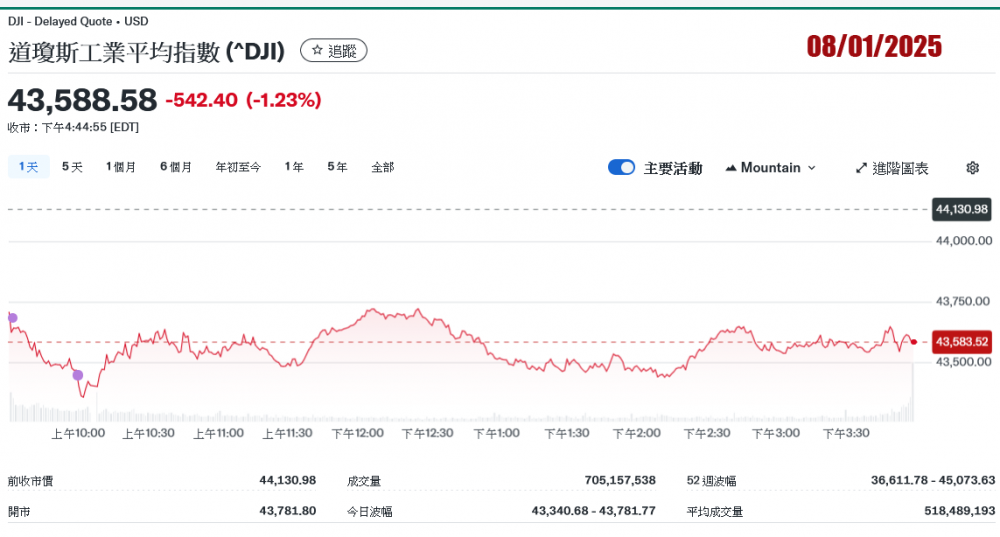
Task: Show 全部 full history range
Action: pyautogui.click(x=382, y=167)
